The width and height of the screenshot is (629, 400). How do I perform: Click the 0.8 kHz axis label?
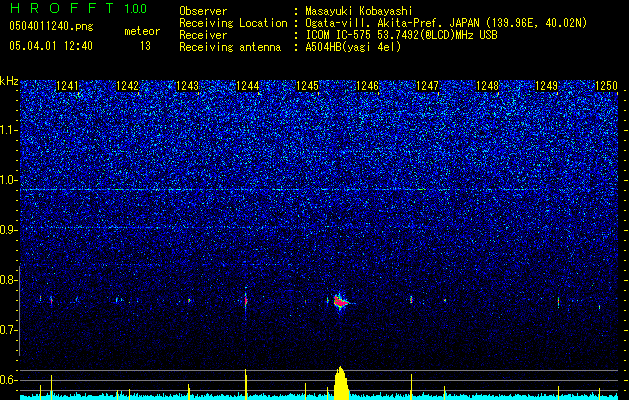pos(9,280)
